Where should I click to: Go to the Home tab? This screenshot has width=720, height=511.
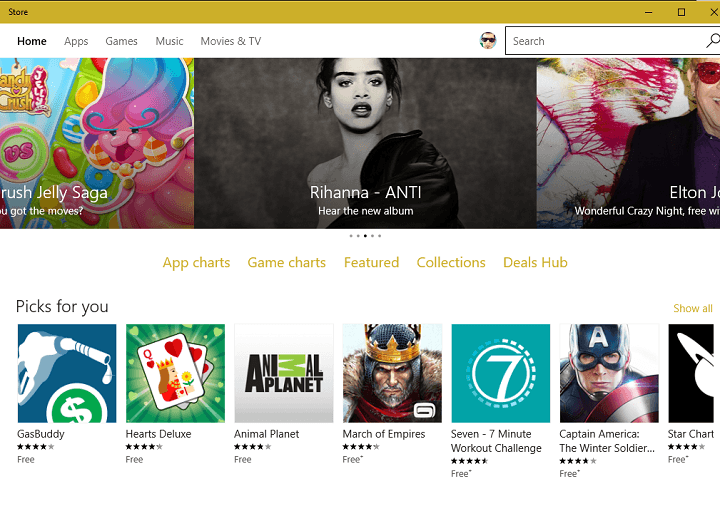(32, 41)
